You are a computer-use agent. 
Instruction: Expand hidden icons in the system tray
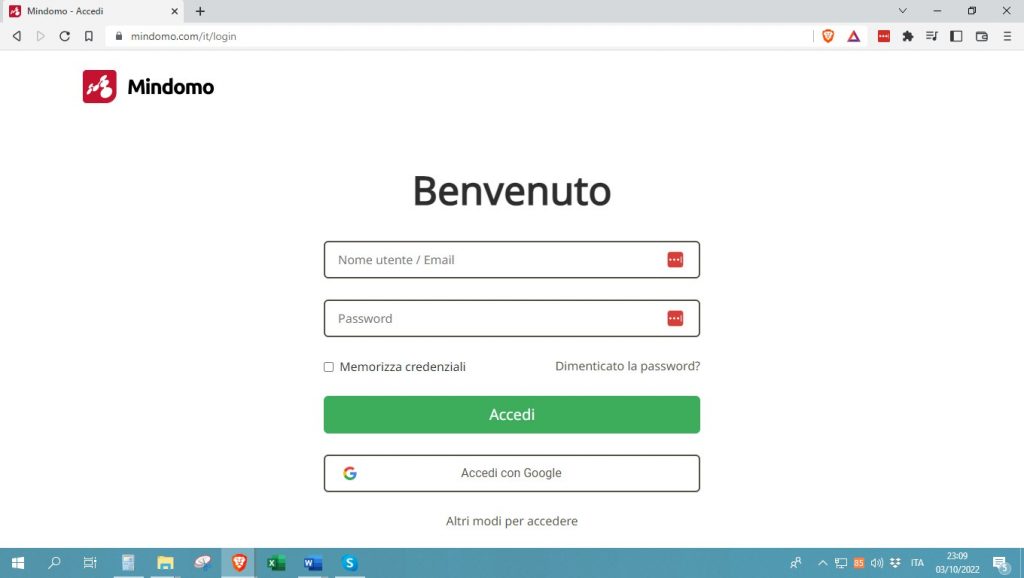coord(822,563)
